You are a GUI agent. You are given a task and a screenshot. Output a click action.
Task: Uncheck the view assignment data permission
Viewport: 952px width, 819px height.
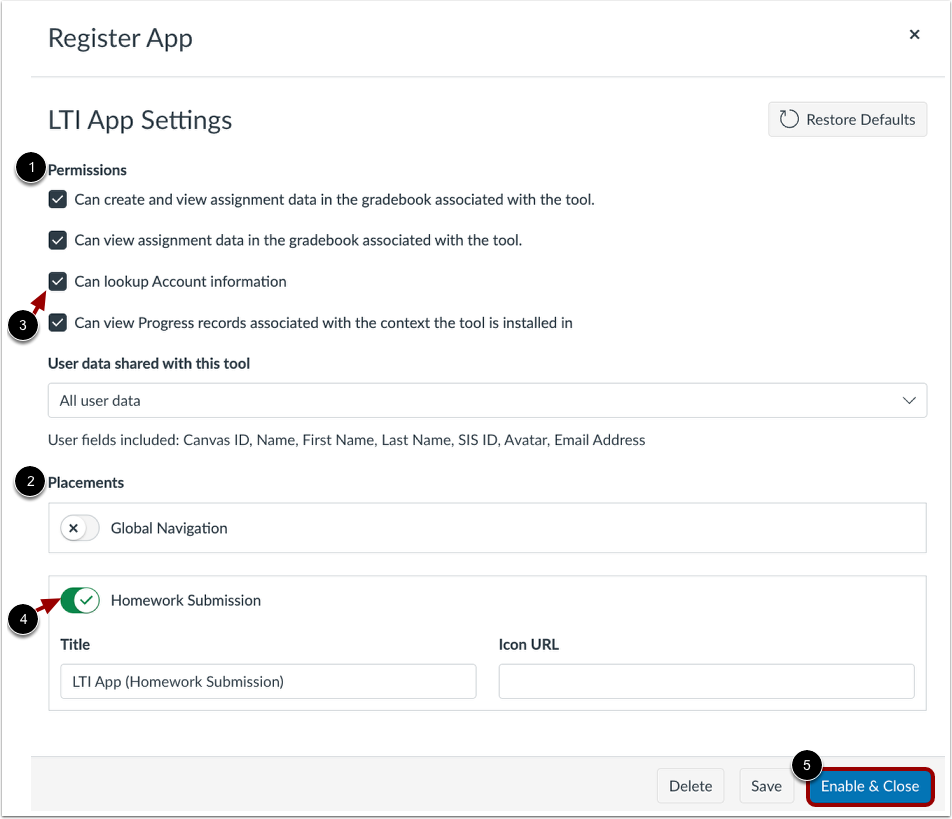tap(57, 240)
